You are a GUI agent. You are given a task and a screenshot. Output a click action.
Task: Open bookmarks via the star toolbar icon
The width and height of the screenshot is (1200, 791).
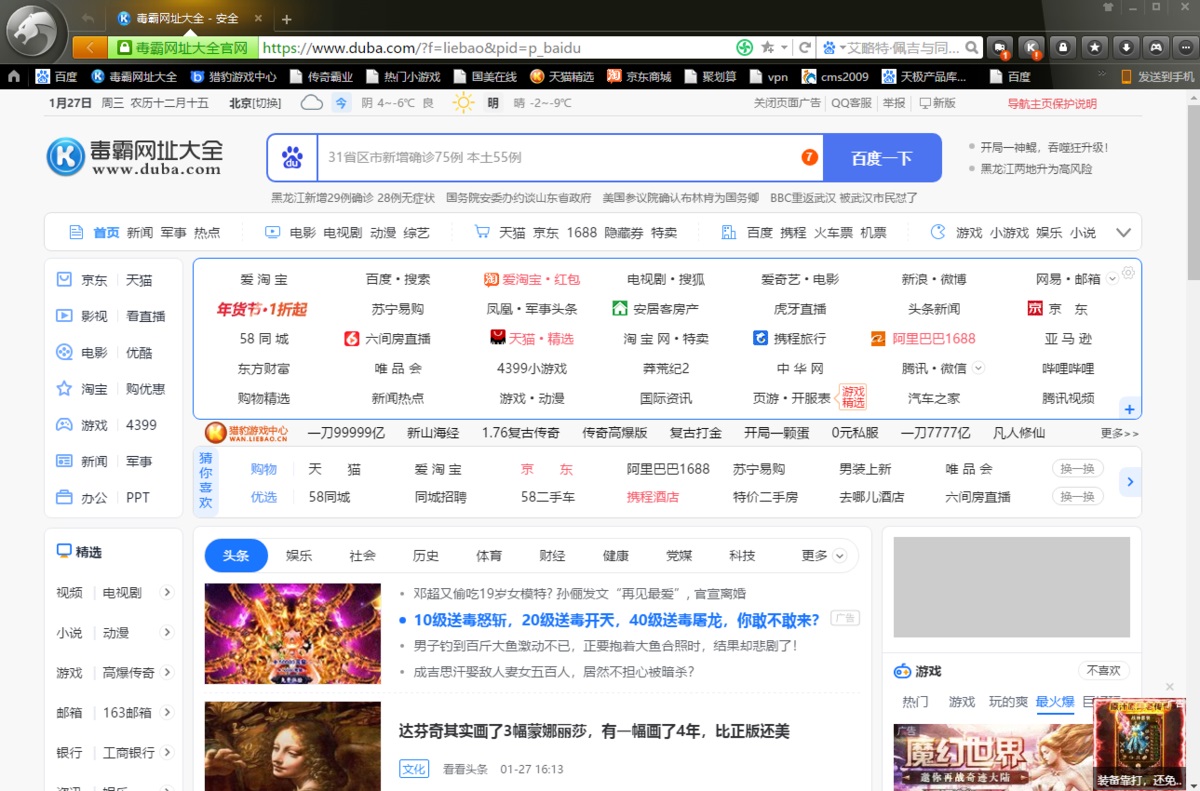(x=1093, y=47)
